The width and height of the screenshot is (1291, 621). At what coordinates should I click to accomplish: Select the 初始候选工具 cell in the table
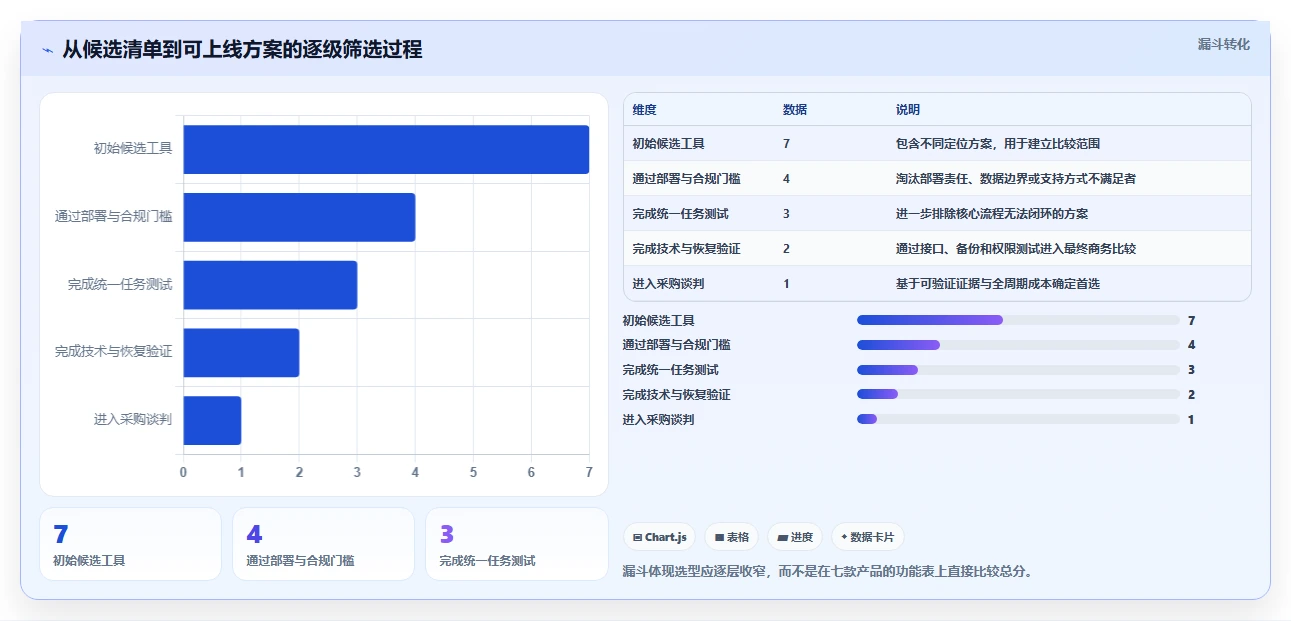coord(669,144)
